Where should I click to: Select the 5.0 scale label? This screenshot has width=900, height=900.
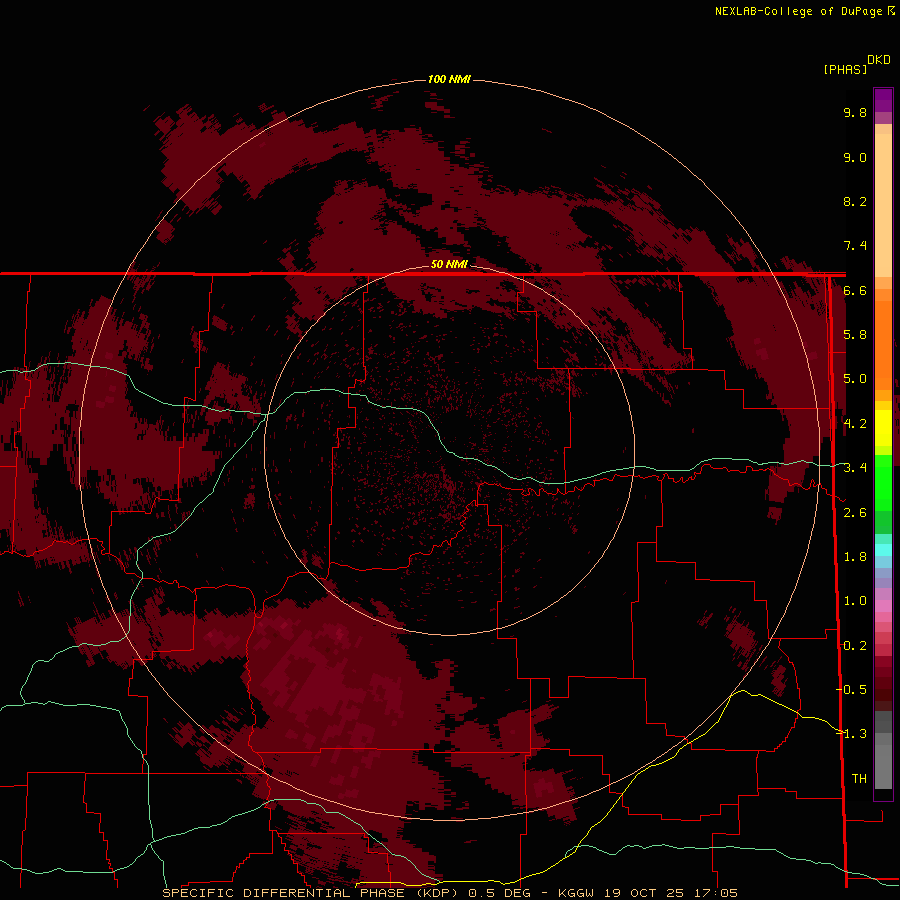click(x=855, y=379)
